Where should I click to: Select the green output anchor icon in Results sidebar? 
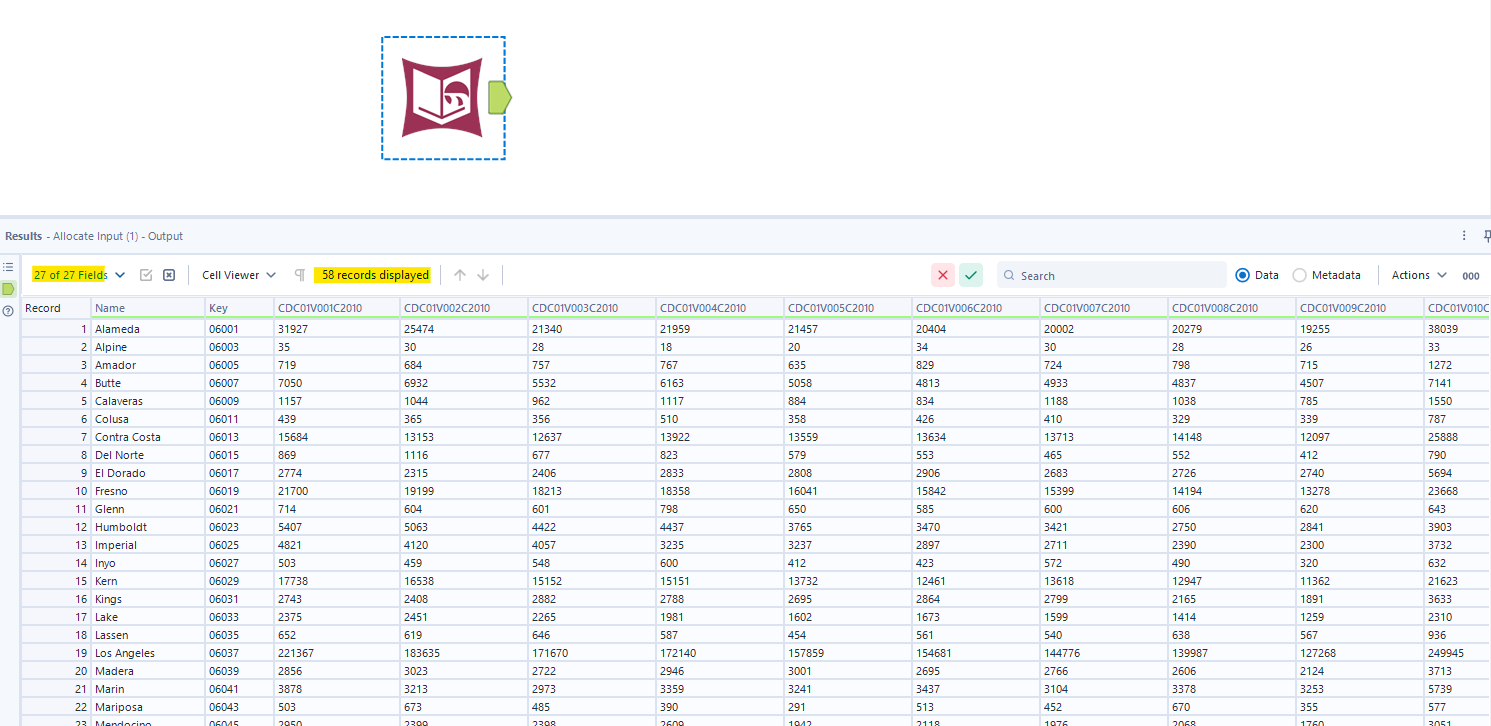click(8, 289)
